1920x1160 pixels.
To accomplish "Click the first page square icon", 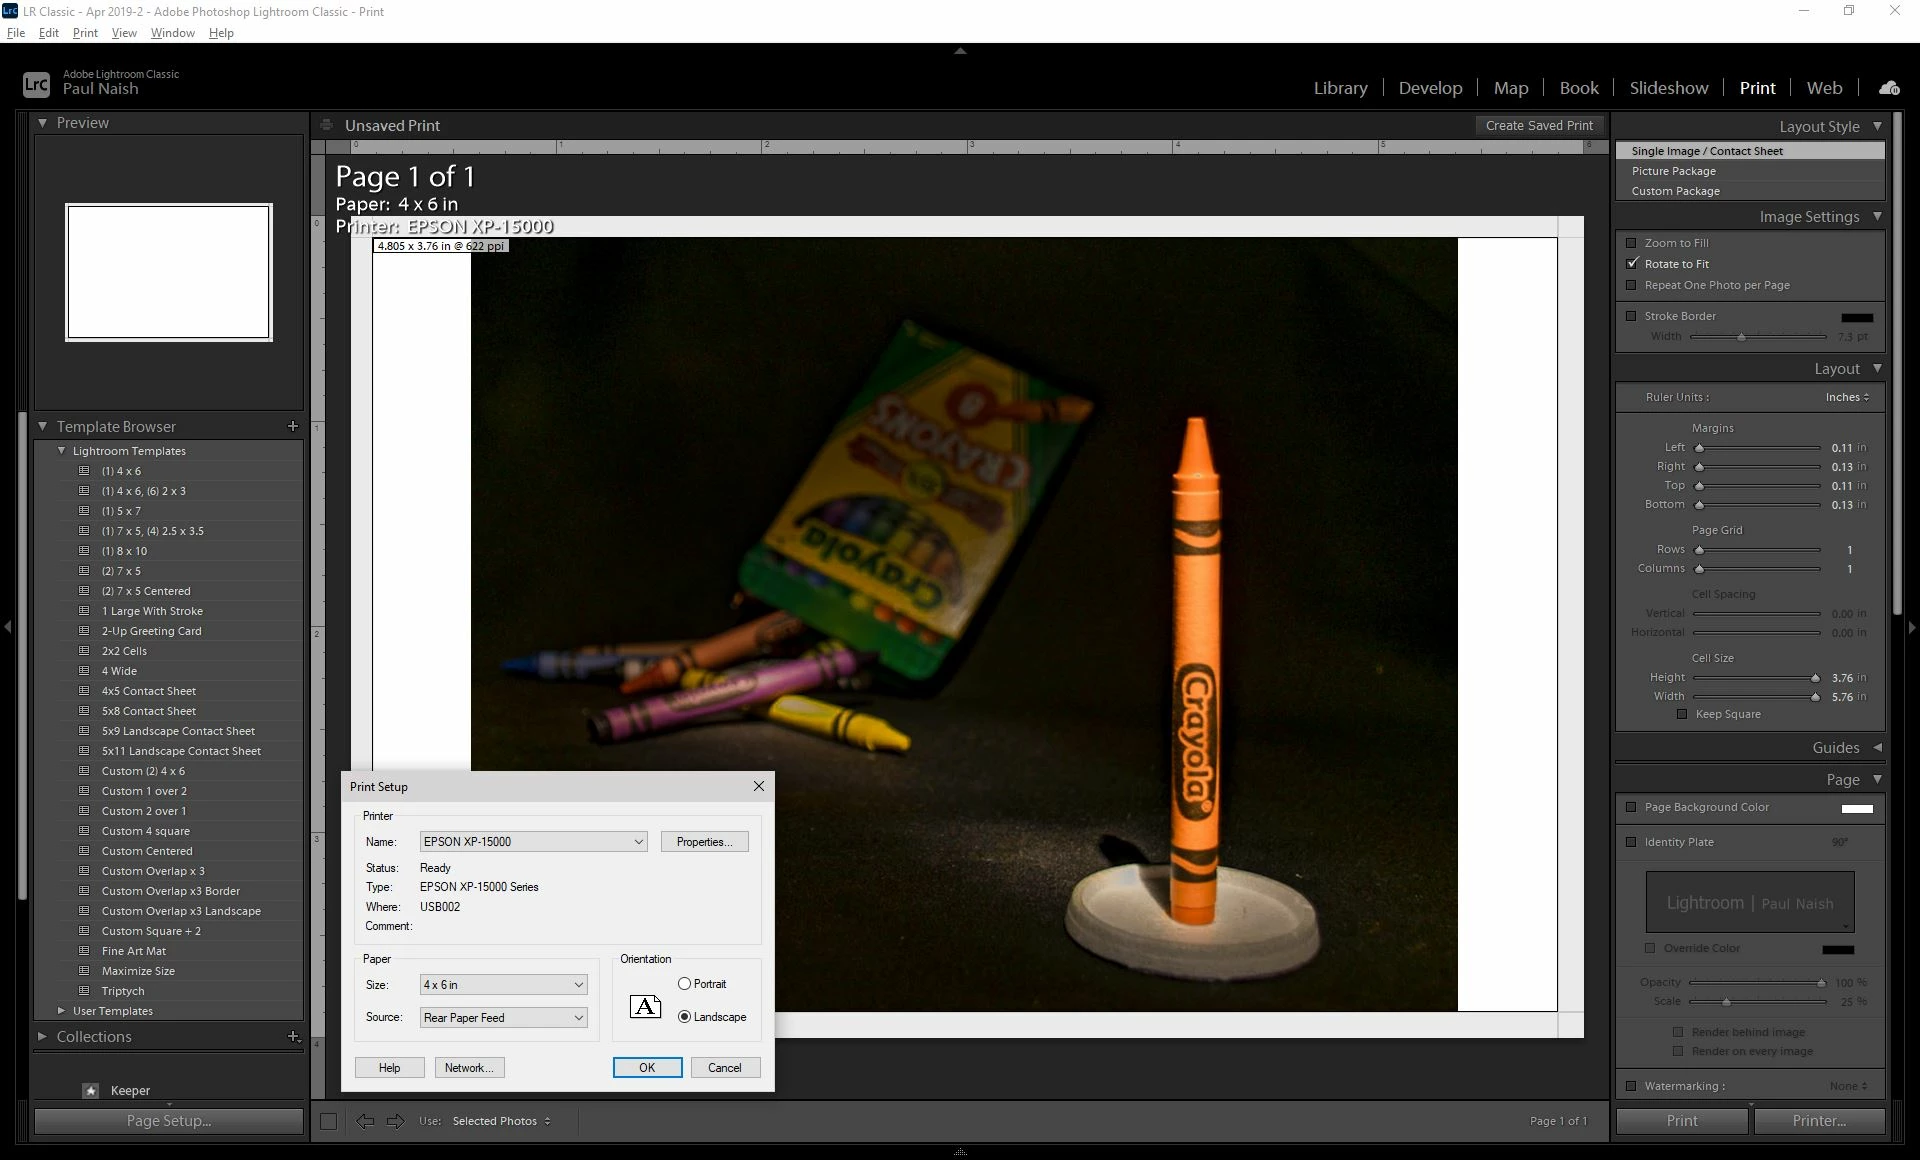I will [x=328, y=1121].
